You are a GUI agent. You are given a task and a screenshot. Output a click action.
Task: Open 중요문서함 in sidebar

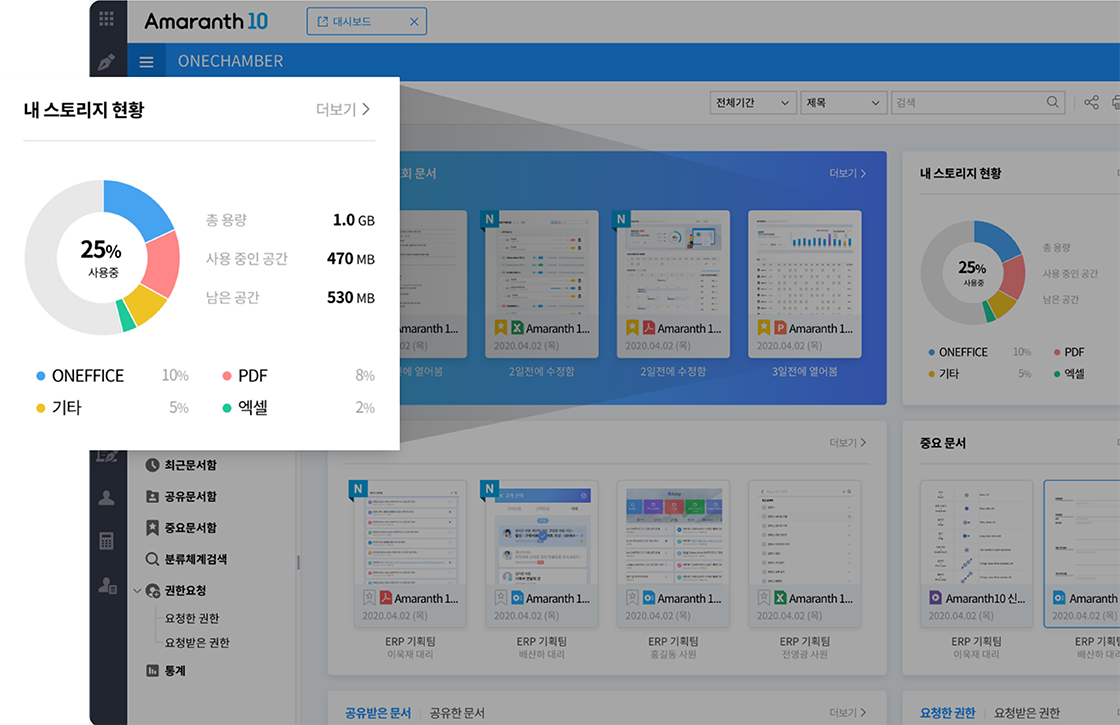tap(190, 528)
